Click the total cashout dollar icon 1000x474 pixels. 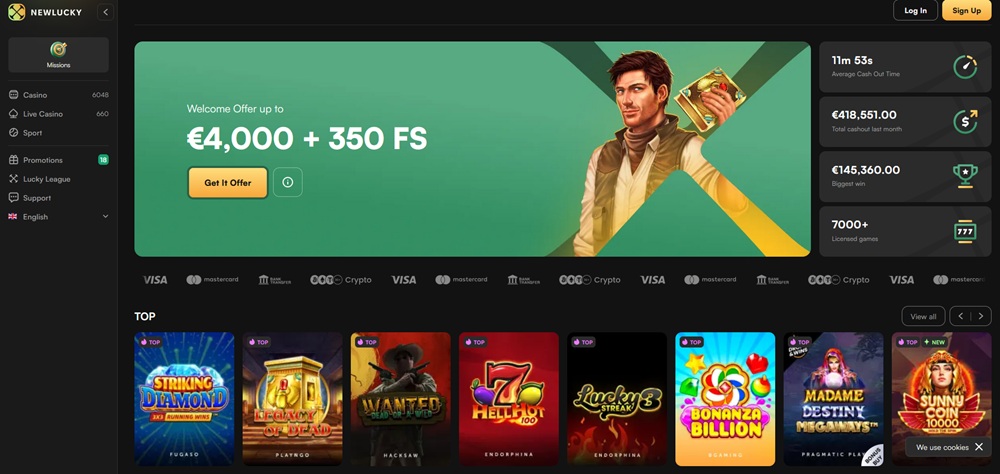click(x=965, y=121)
